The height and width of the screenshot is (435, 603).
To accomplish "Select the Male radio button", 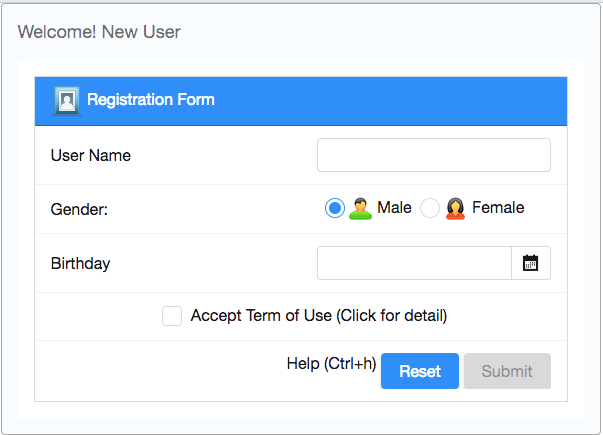I will point(335,208).
